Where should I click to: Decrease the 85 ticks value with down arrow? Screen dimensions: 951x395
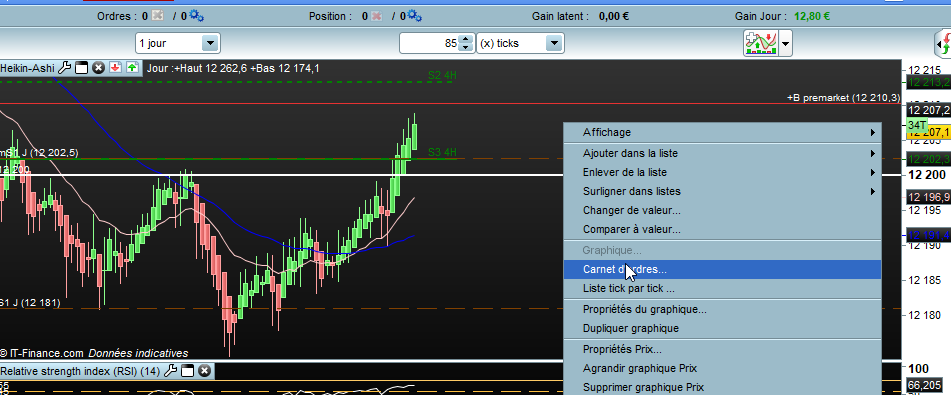point(465,48)
